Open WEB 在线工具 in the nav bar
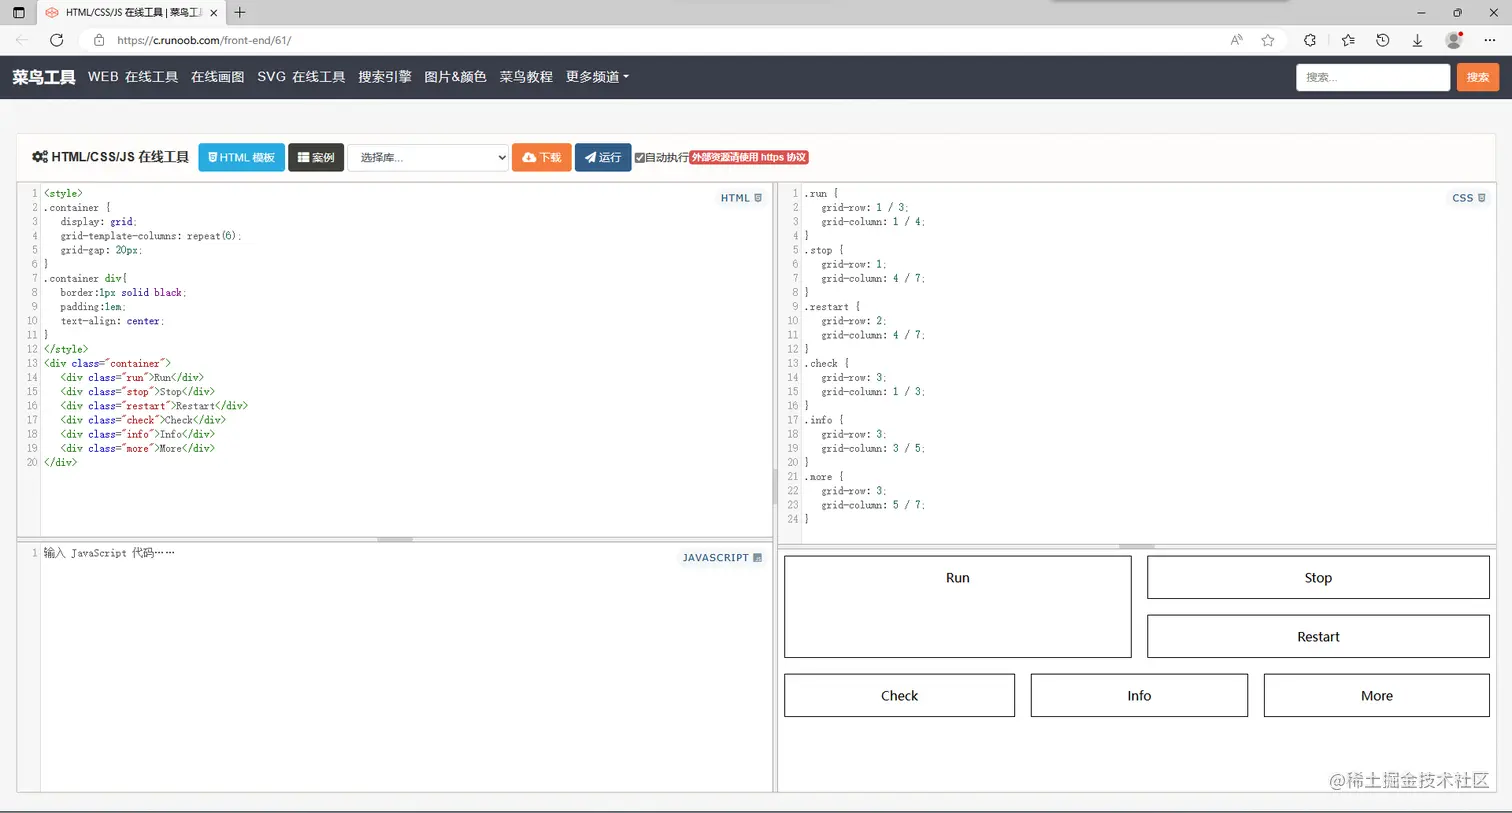 133,77
